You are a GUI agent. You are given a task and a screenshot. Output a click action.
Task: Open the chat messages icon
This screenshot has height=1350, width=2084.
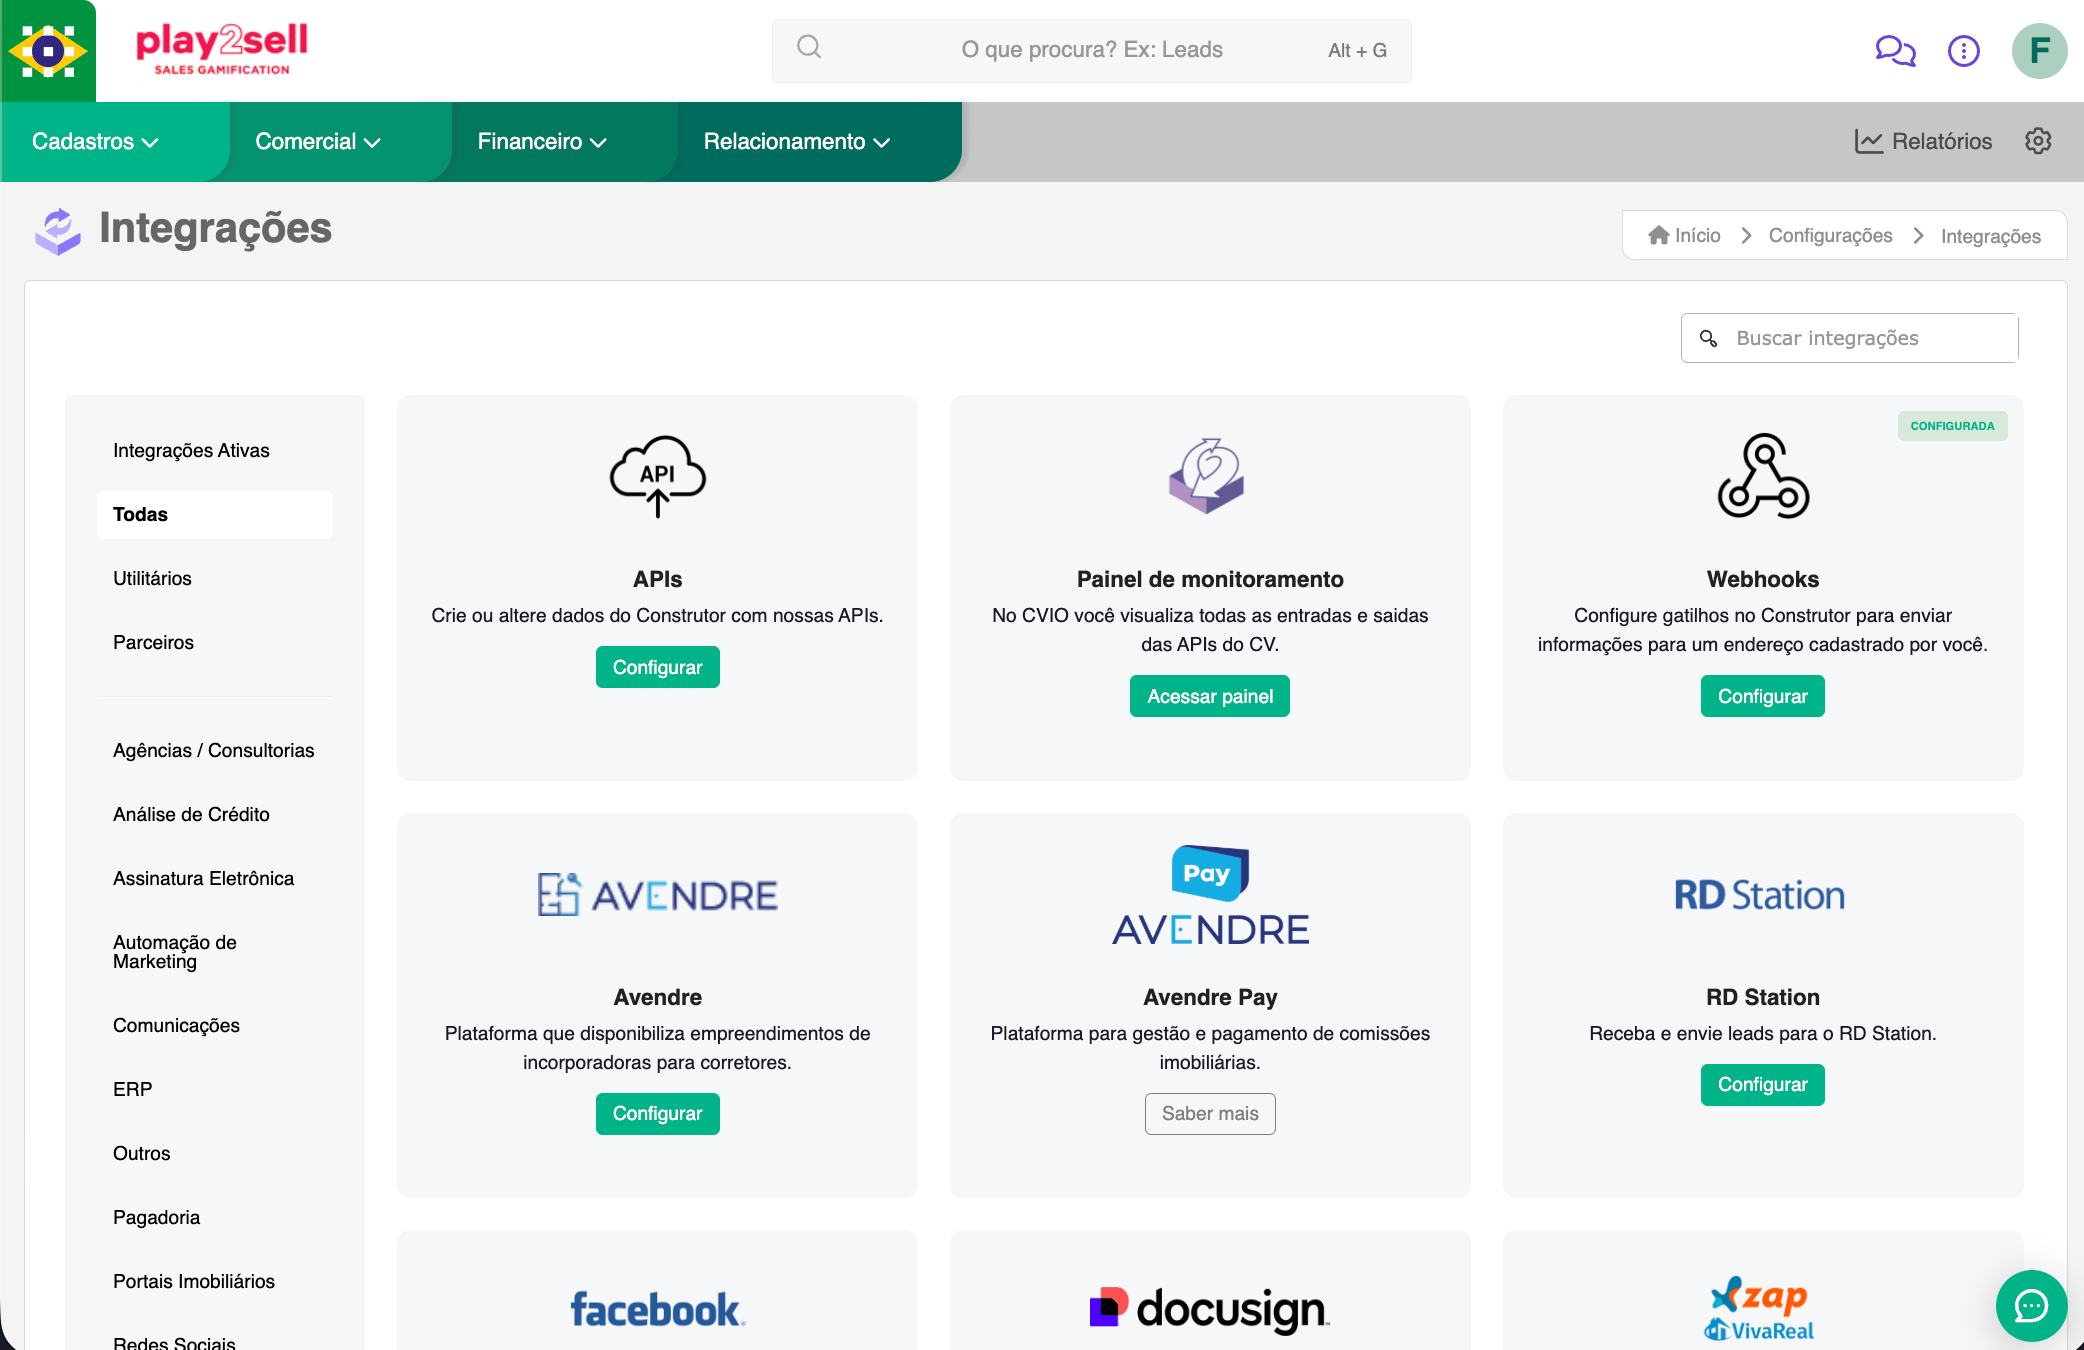click(x=1895, y=50)
